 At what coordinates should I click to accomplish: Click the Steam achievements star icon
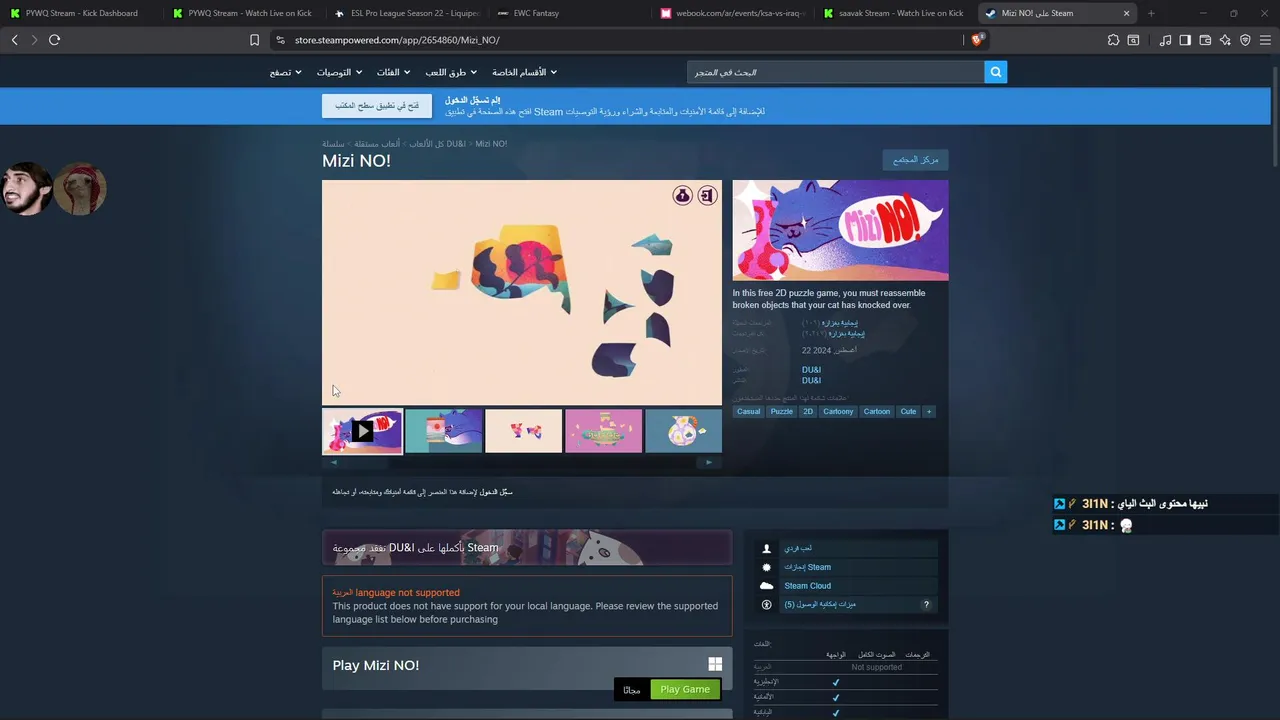pyautogui.click(x=767, y=567)
